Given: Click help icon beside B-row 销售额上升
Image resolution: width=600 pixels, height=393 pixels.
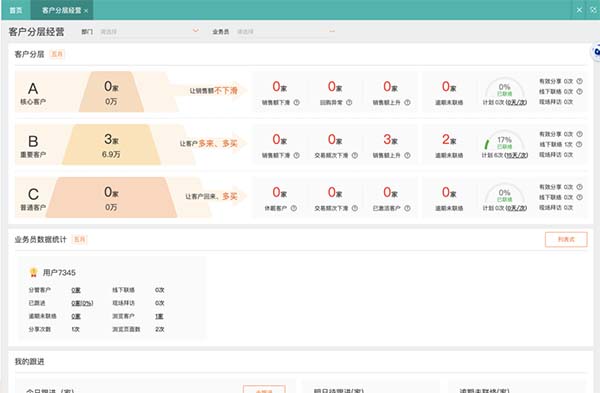Looking at the screenshot, I should click(x=407, y=155).
